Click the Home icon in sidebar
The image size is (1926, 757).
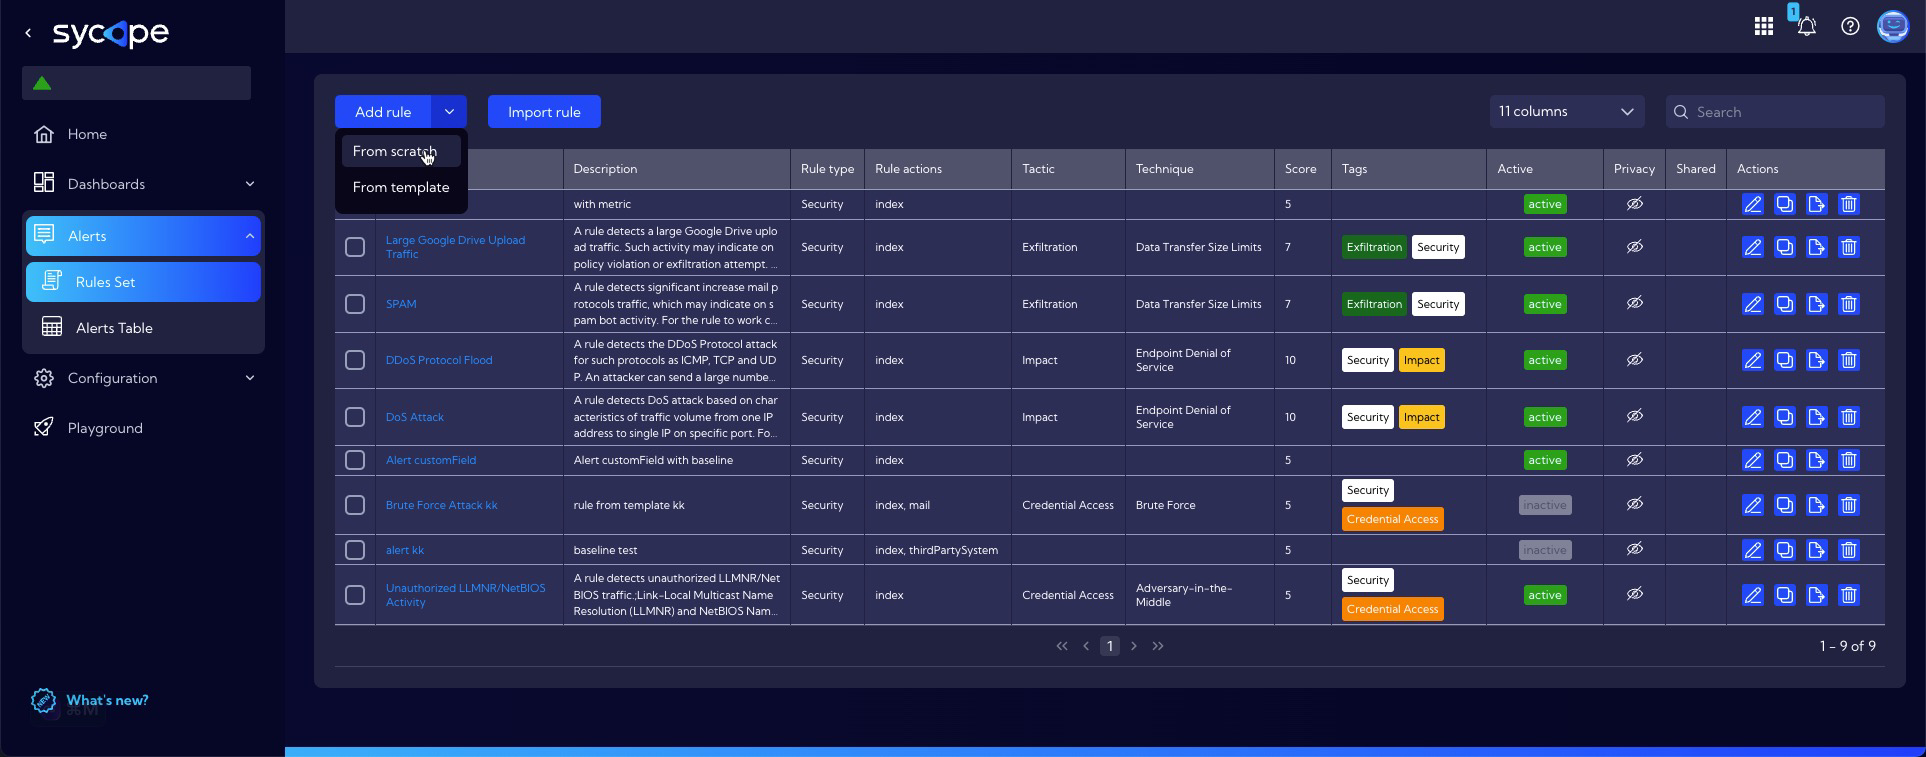pos(44,134)
